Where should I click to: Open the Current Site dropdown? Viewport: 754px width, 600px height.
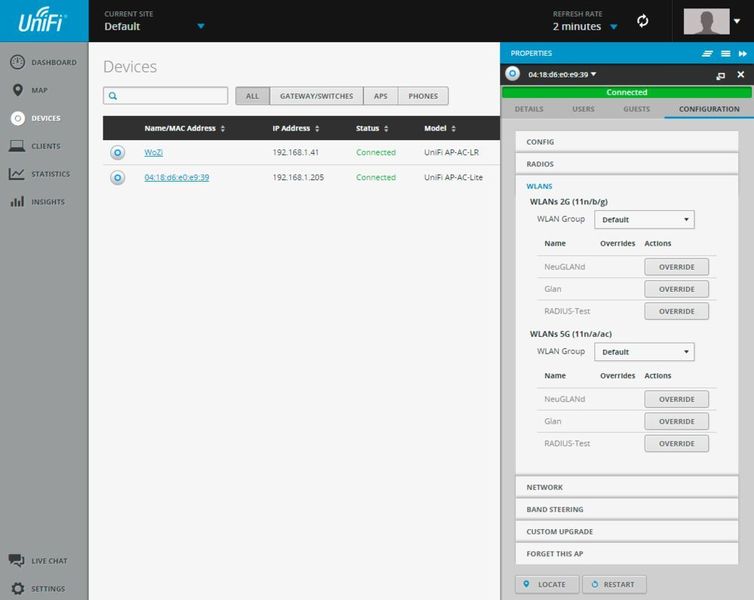point(200,27)
